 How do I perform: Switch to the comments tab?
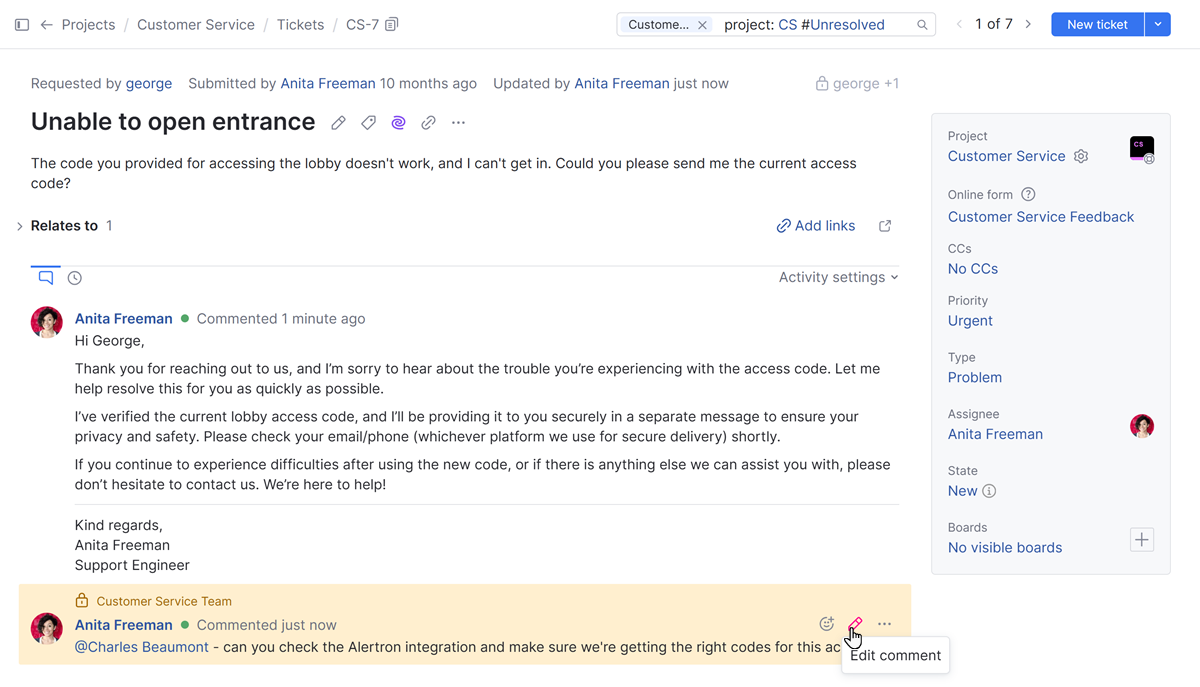coord(44,277)
